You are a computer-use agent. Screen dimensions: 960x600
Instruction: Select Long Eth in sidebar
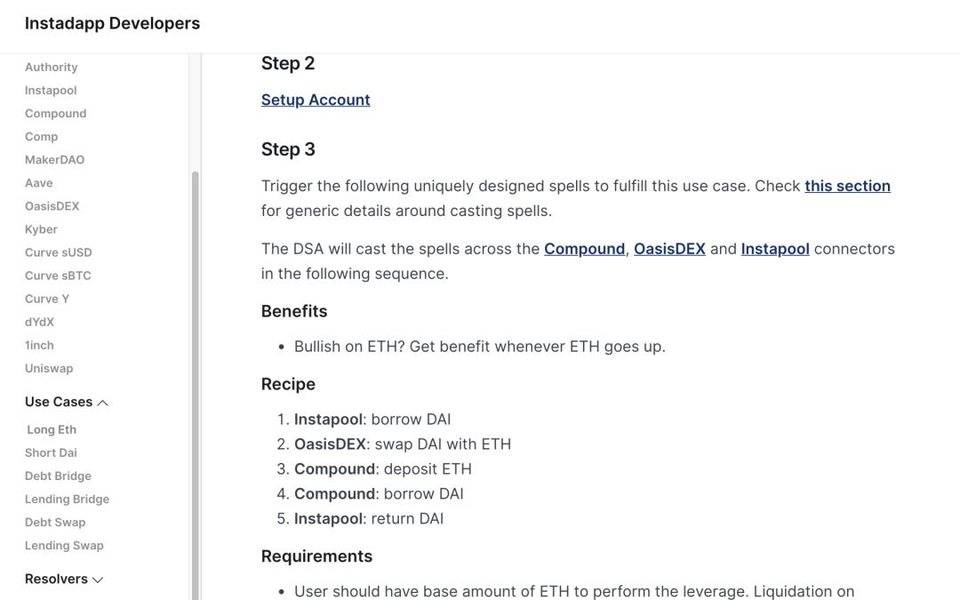[52, 430]
